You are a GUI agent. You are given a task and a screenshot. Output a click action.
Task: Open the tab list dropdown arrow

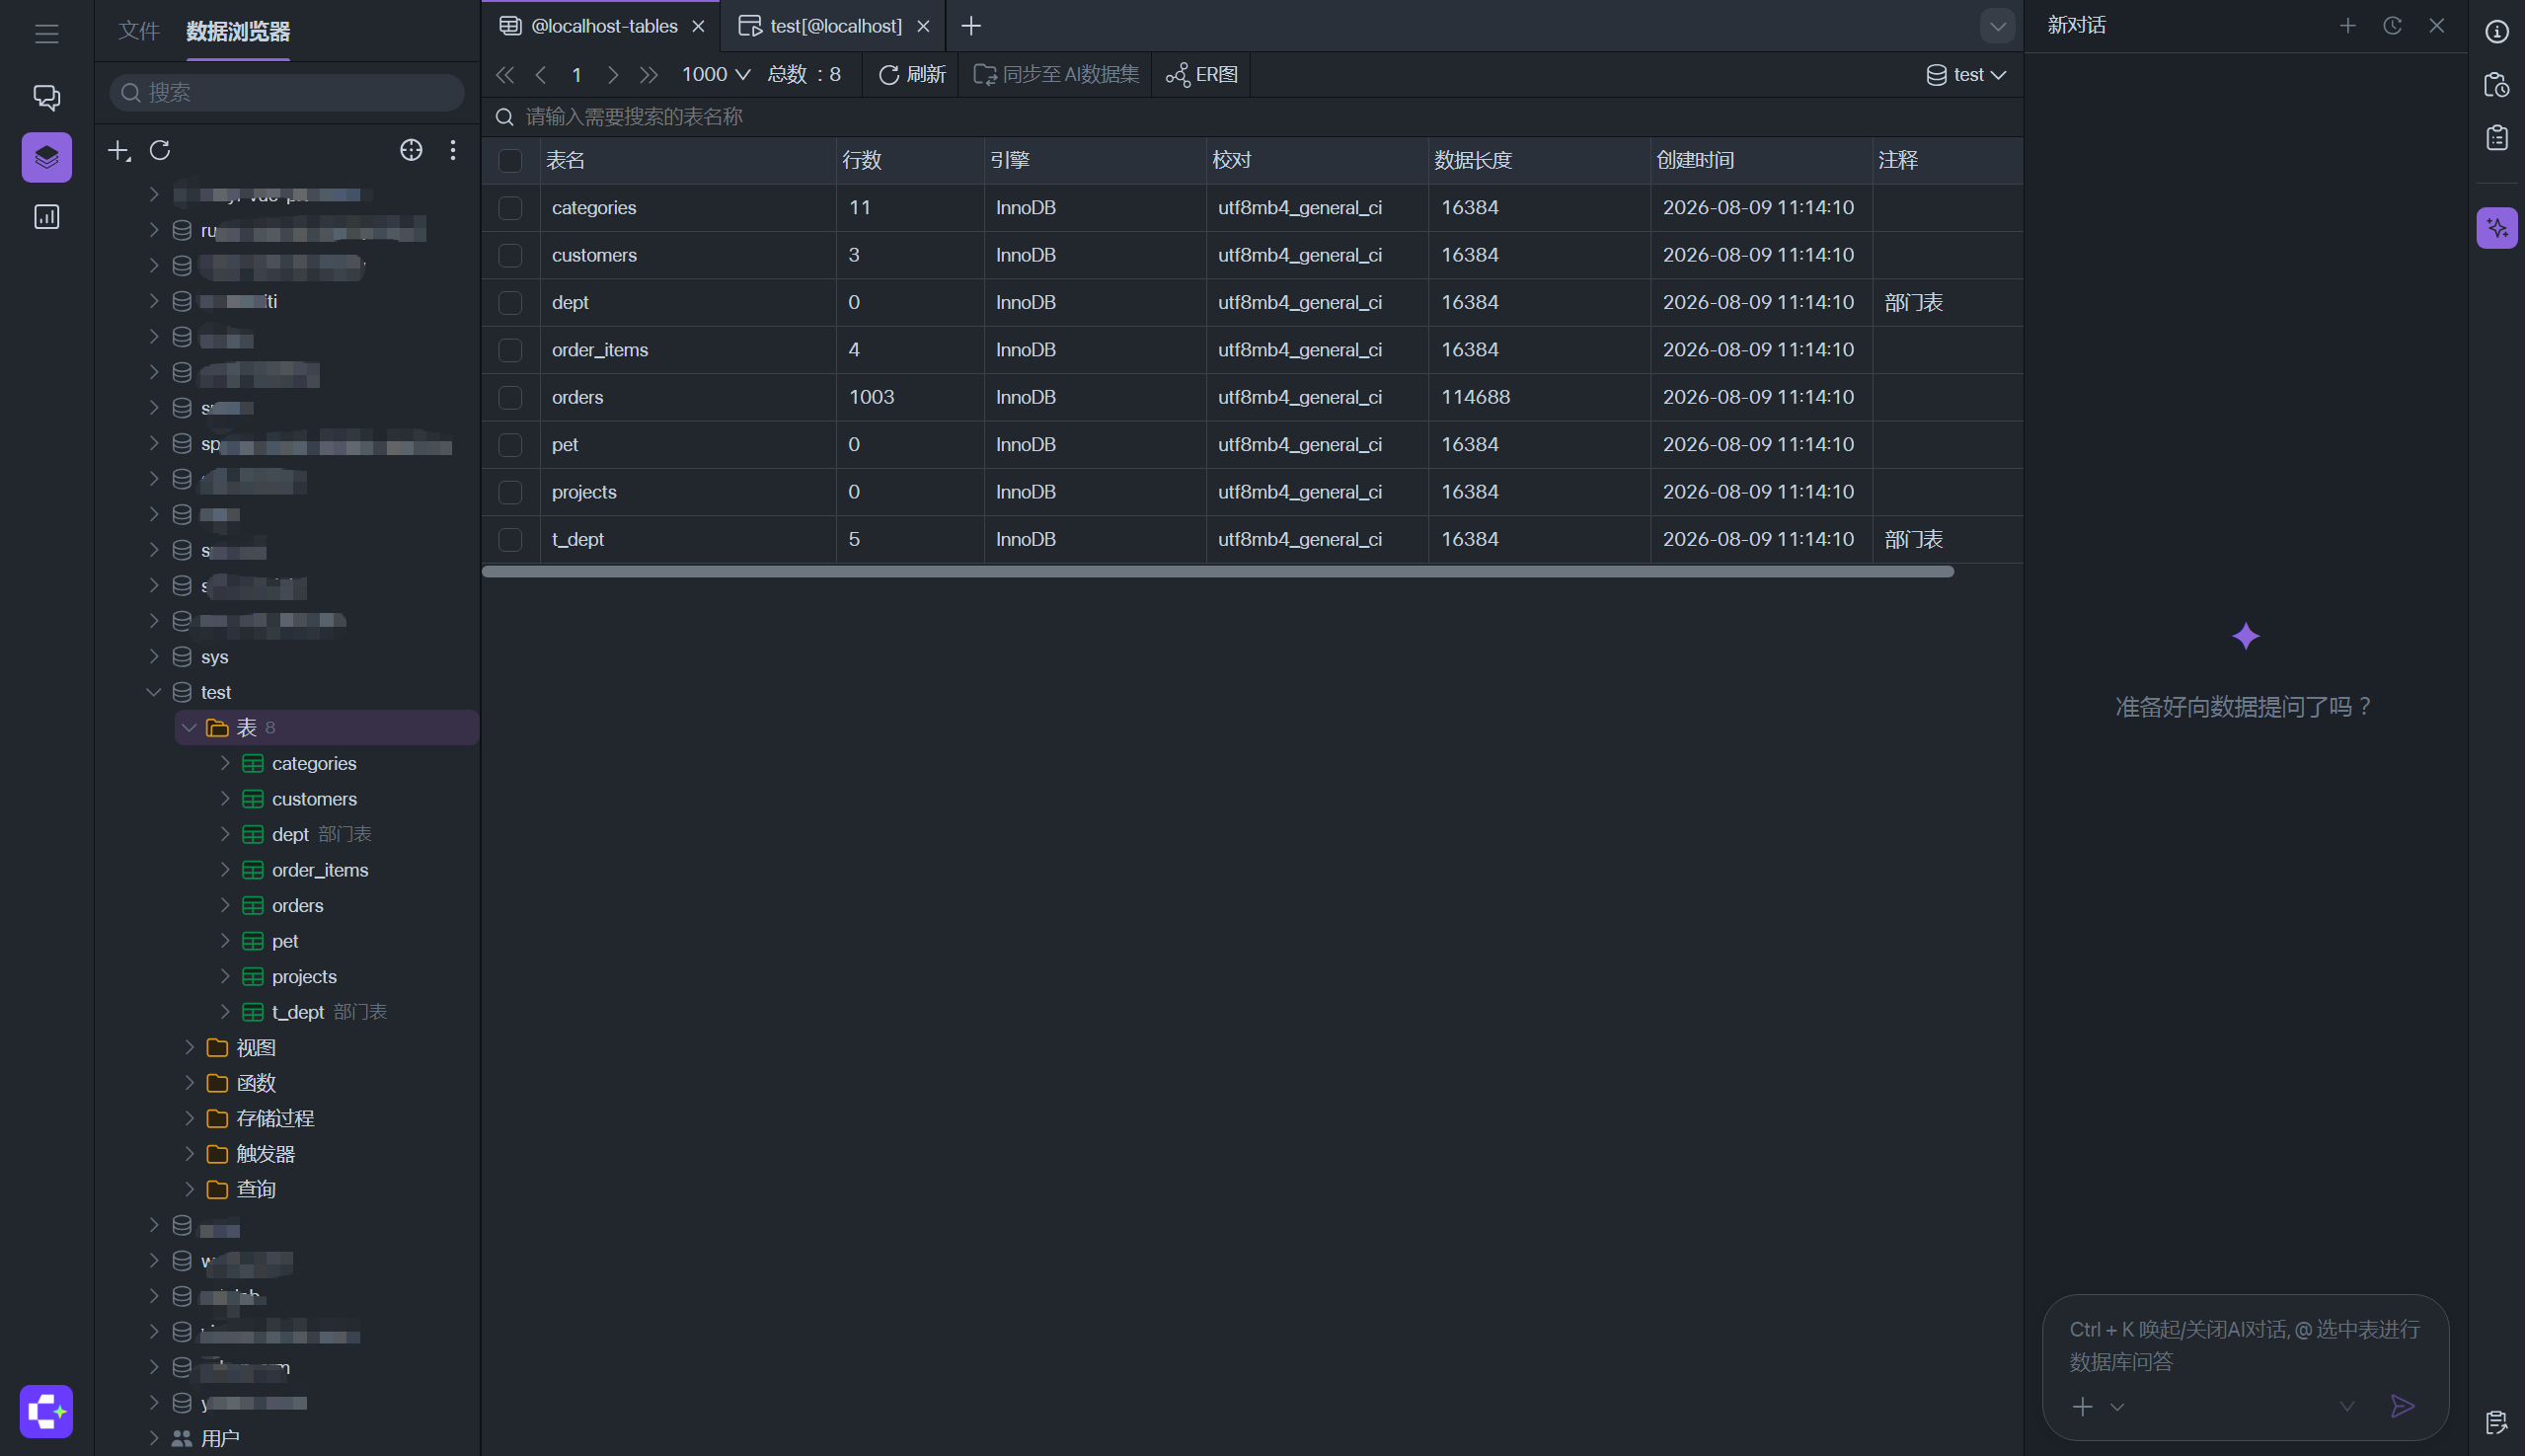pos(1997,27)
